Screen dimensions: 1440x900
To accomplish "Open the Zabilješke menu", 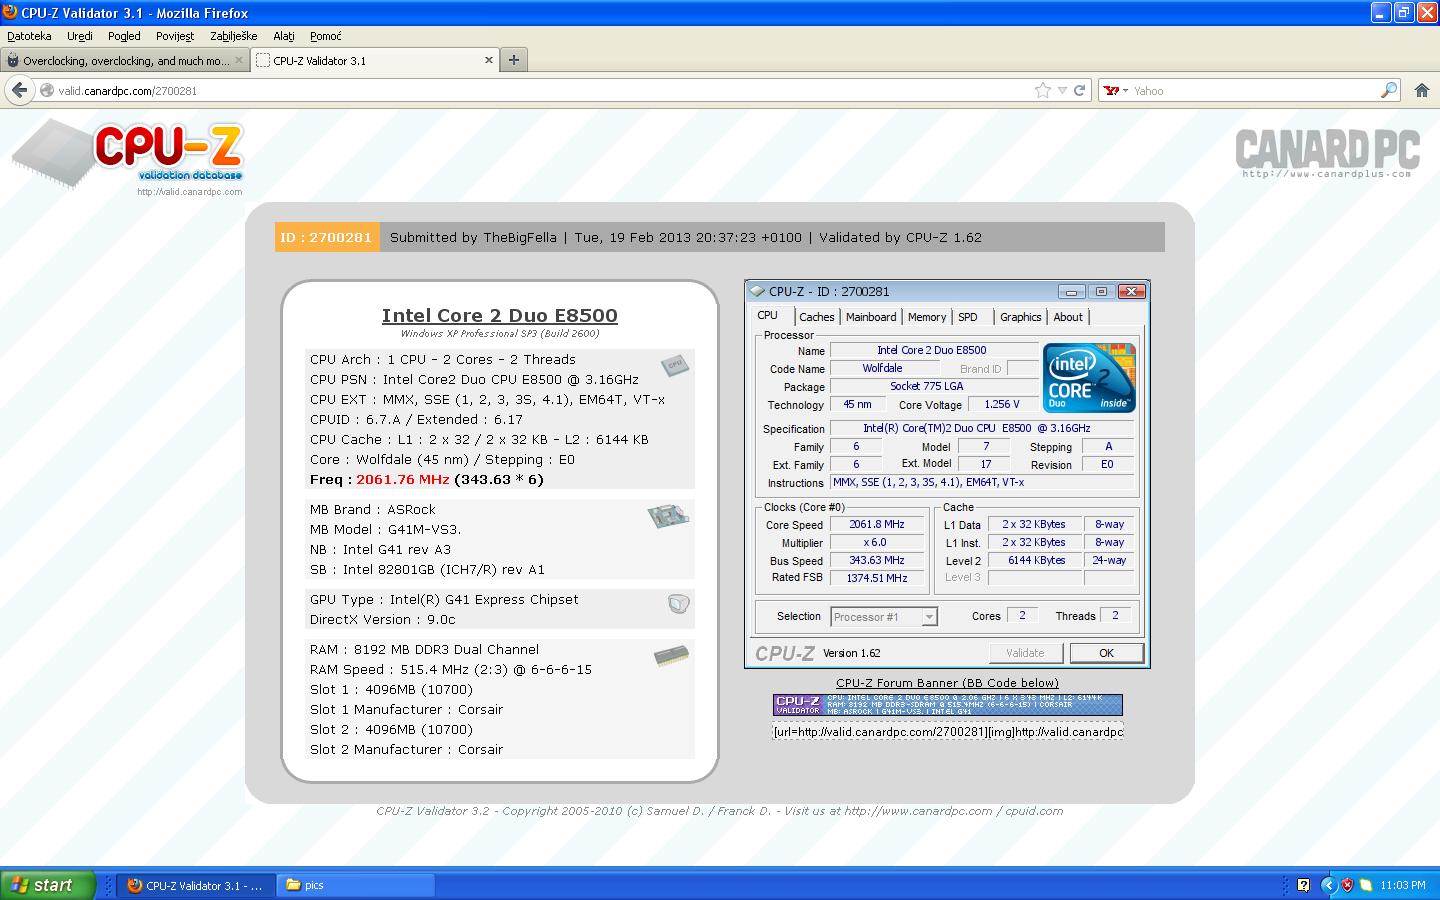I will [234, 36].
